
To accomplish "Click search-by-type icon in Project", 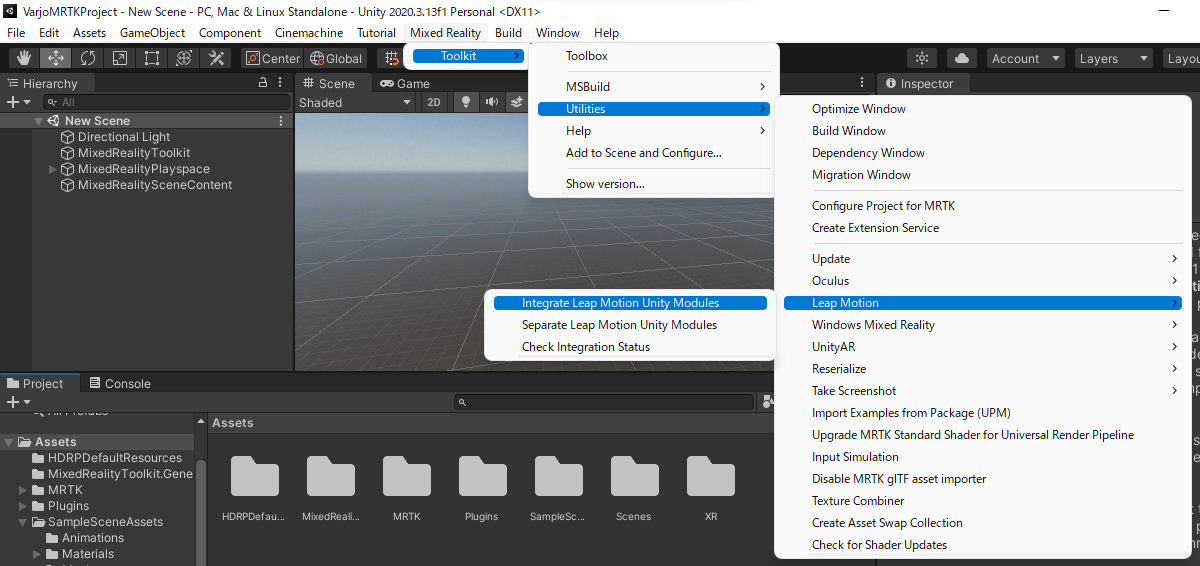I will [768, 402].
